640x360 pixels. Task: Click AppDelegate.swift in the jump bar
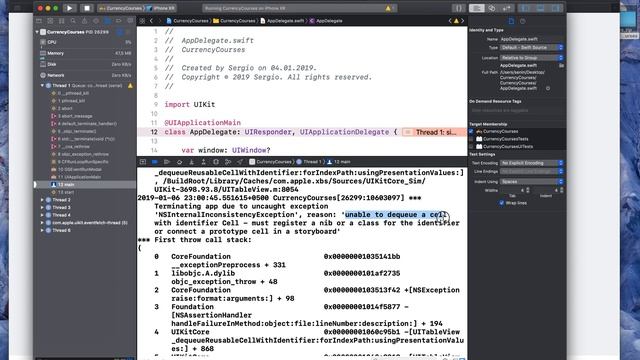282,21
